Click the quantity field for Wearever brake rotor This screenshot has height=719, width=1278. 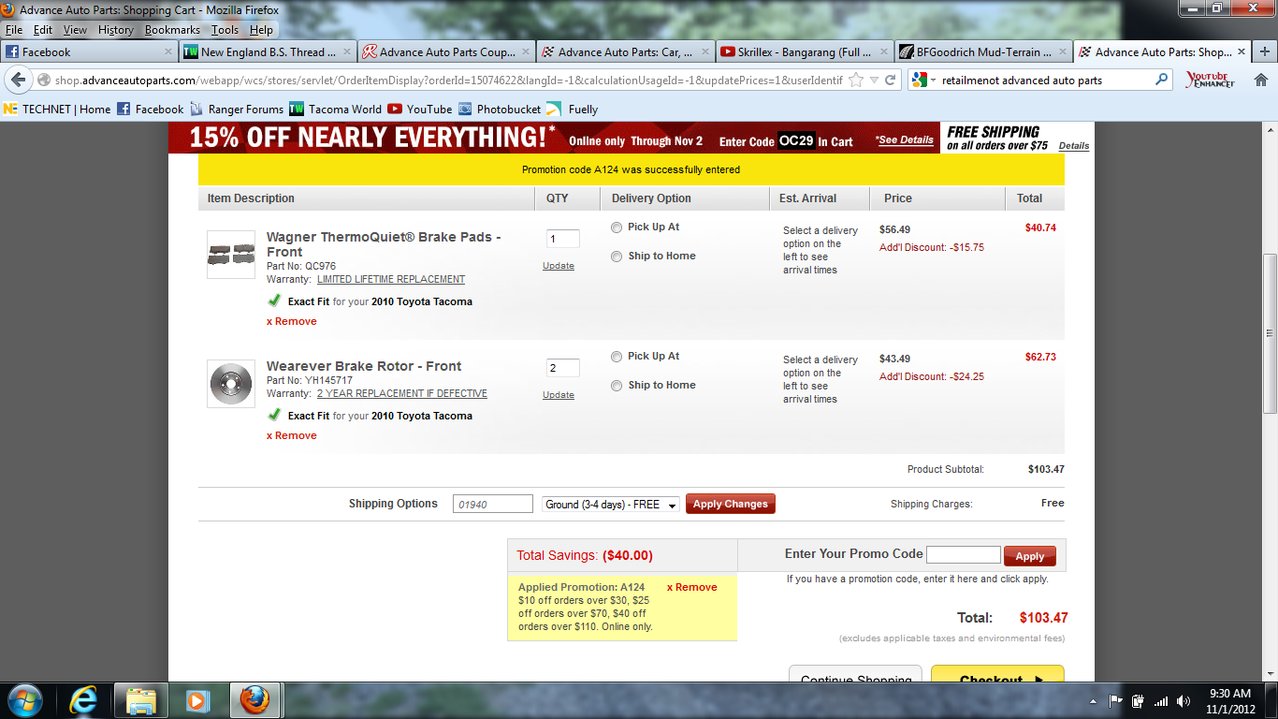[563, 368]
